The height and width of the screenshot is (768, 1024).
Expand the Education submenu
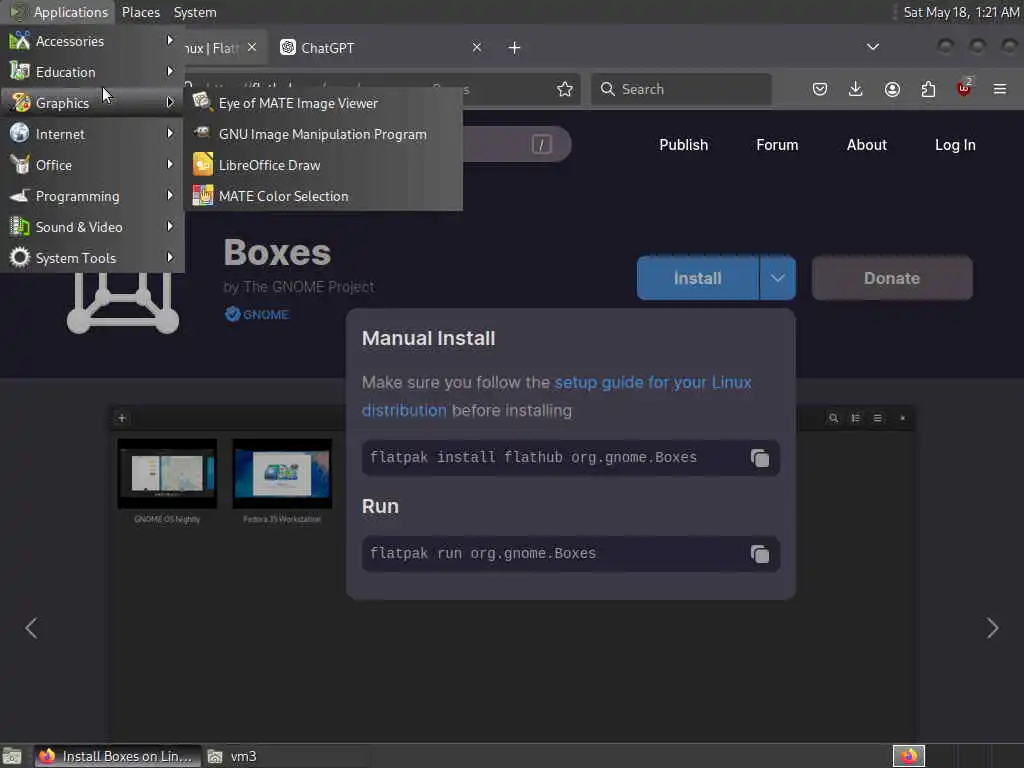pyautogui.click(x=91, y=72)
